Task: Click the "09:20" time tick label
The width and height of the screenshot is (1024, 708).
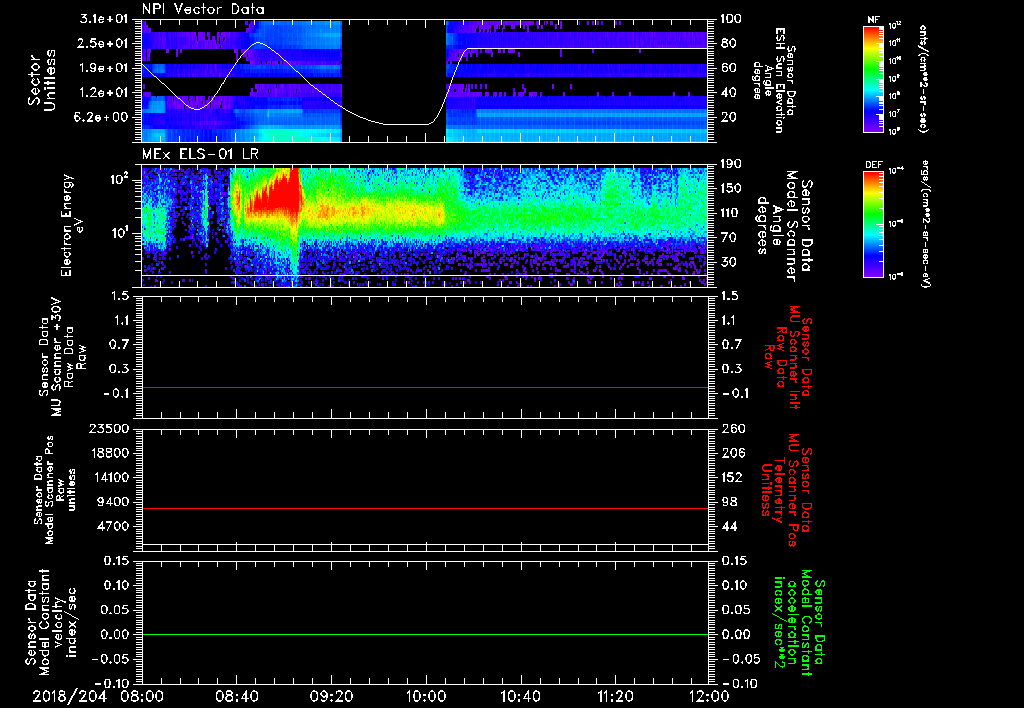Action: pos(331,697)
